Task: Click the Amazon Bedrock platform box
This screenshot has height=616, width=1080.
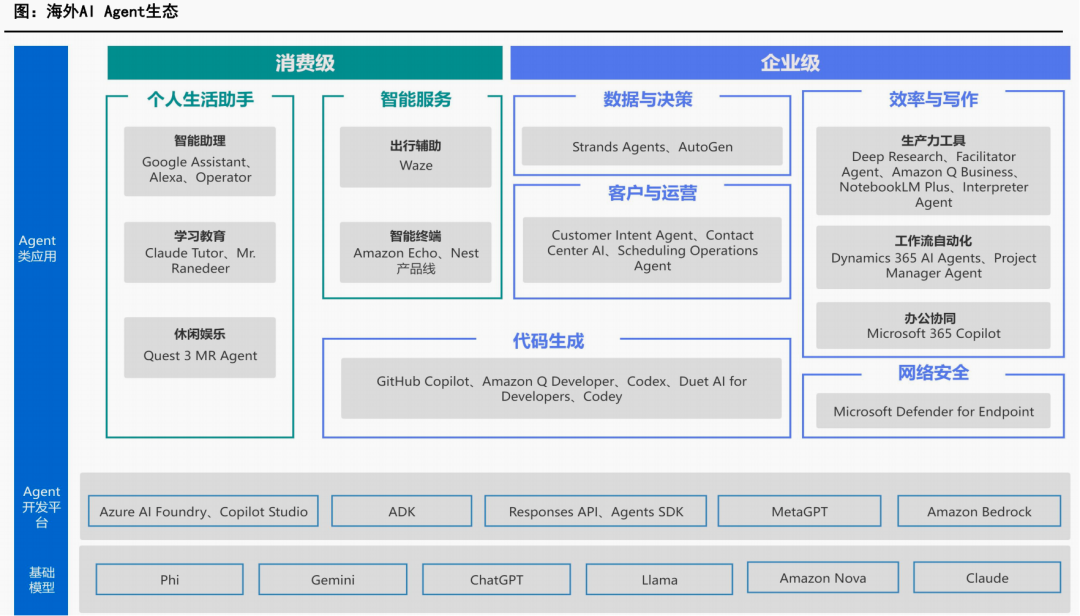Action: [979, 511]
